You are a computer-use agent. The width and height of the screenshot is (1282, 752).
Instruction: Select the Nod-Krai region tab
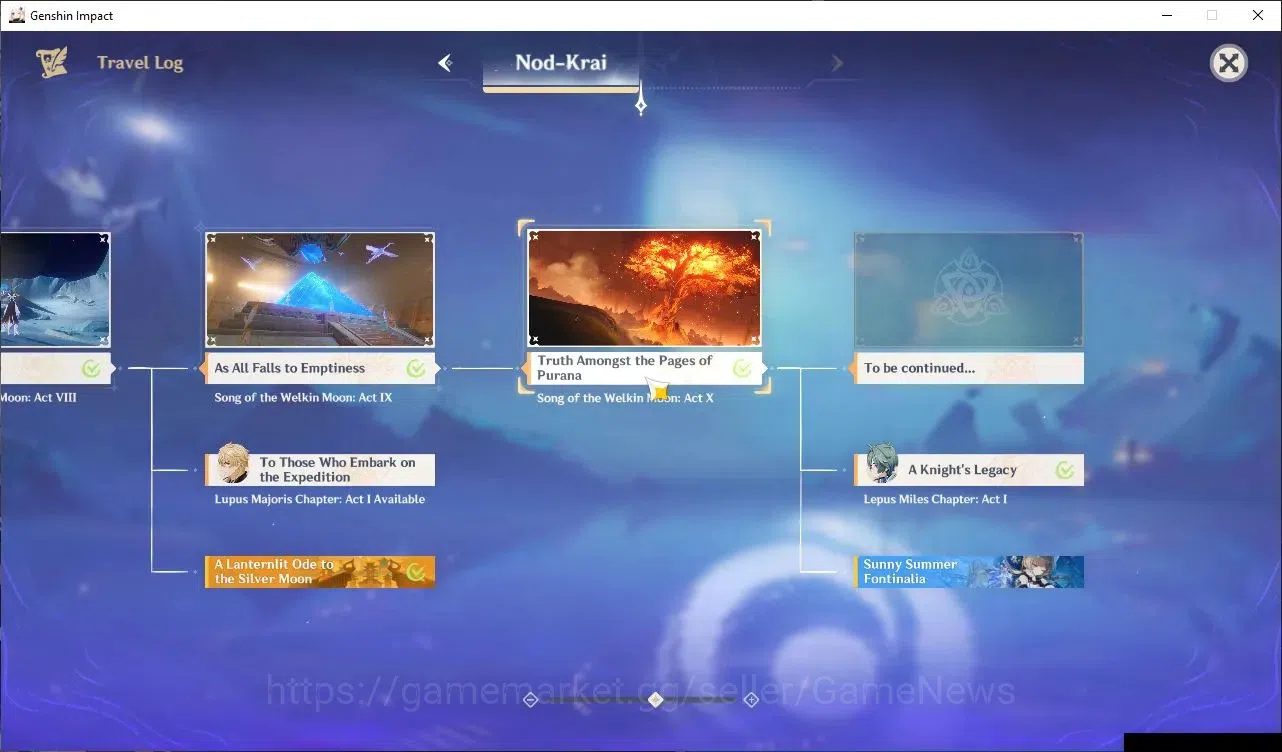click(x=561, y=63)
